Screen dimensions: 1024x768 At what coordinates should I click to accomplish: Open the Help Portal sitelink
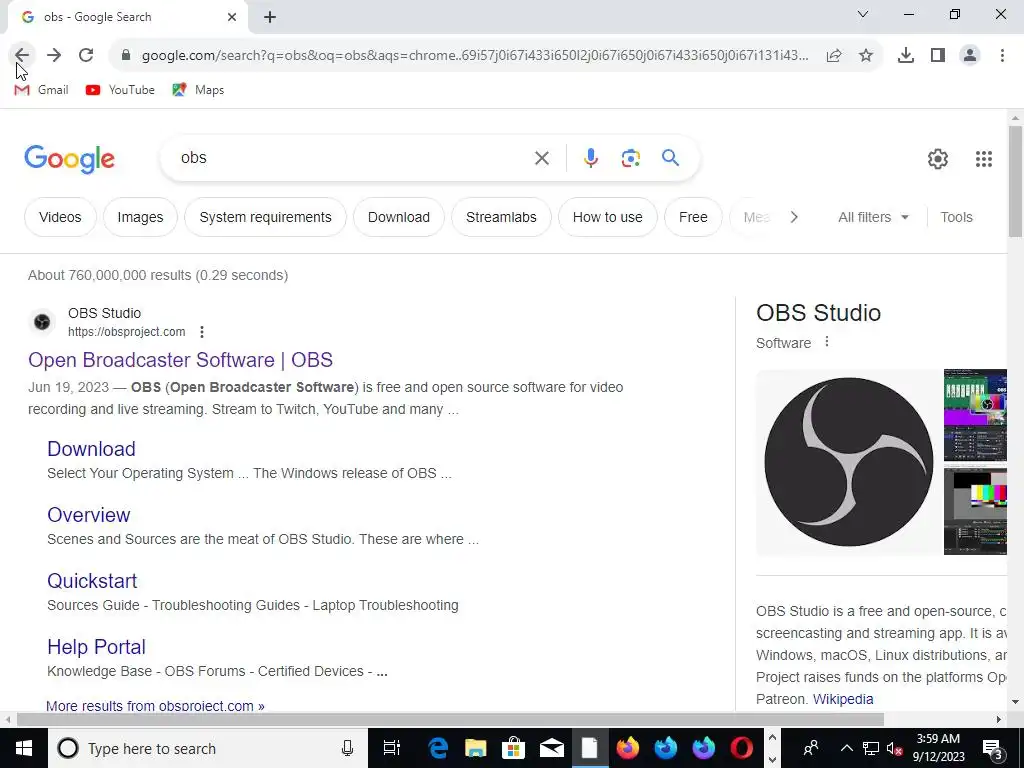pyautogui.click(x=97, y=647)
